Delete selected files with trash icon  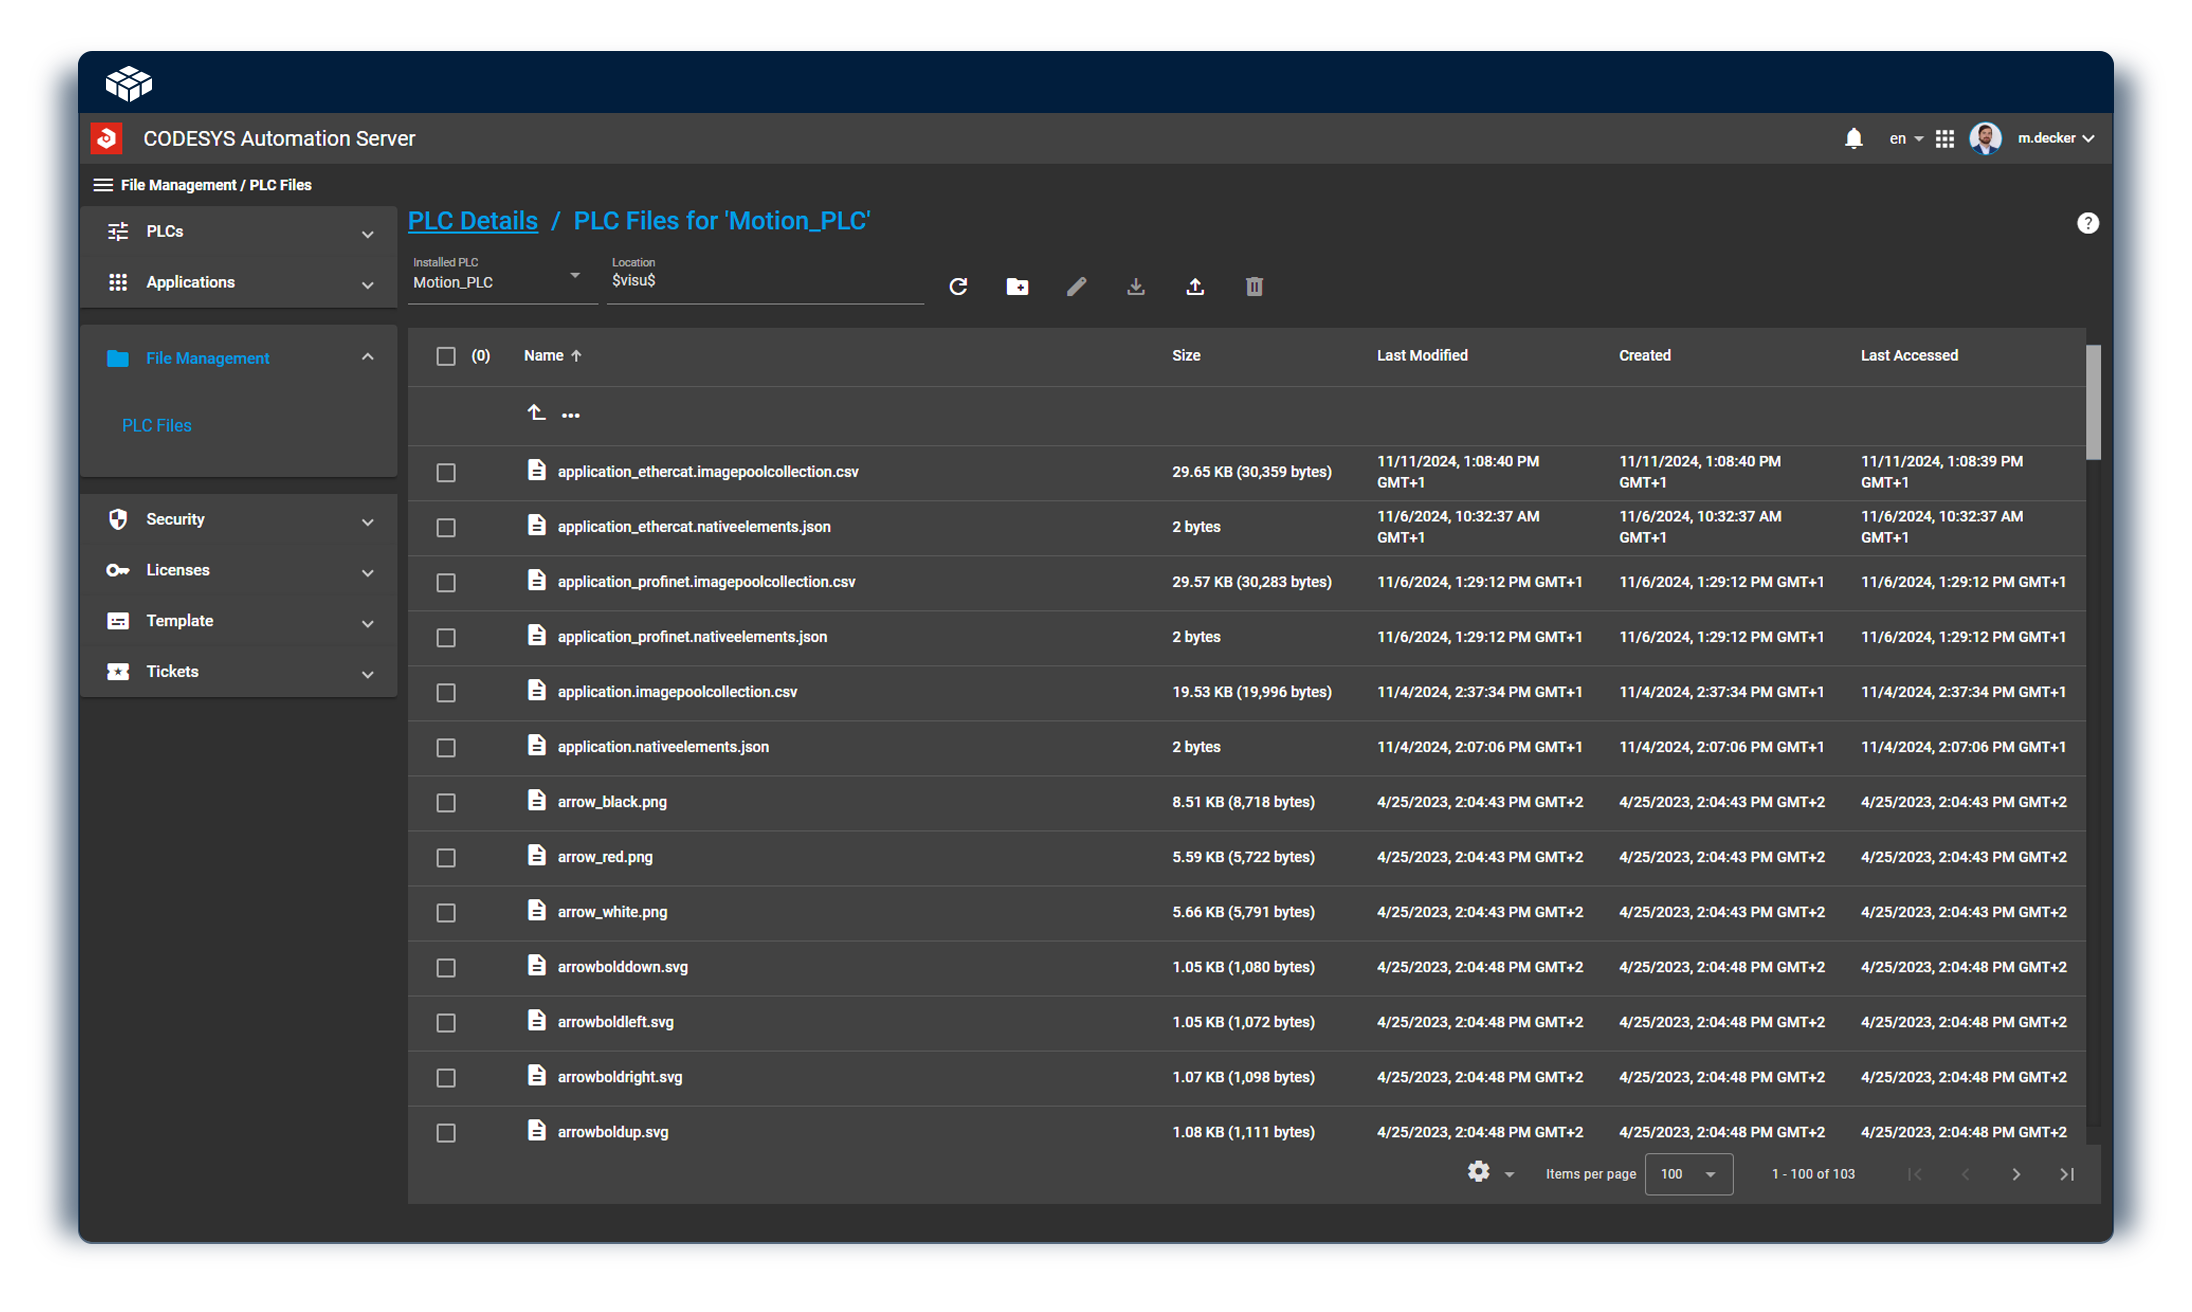coord(1254,287)
